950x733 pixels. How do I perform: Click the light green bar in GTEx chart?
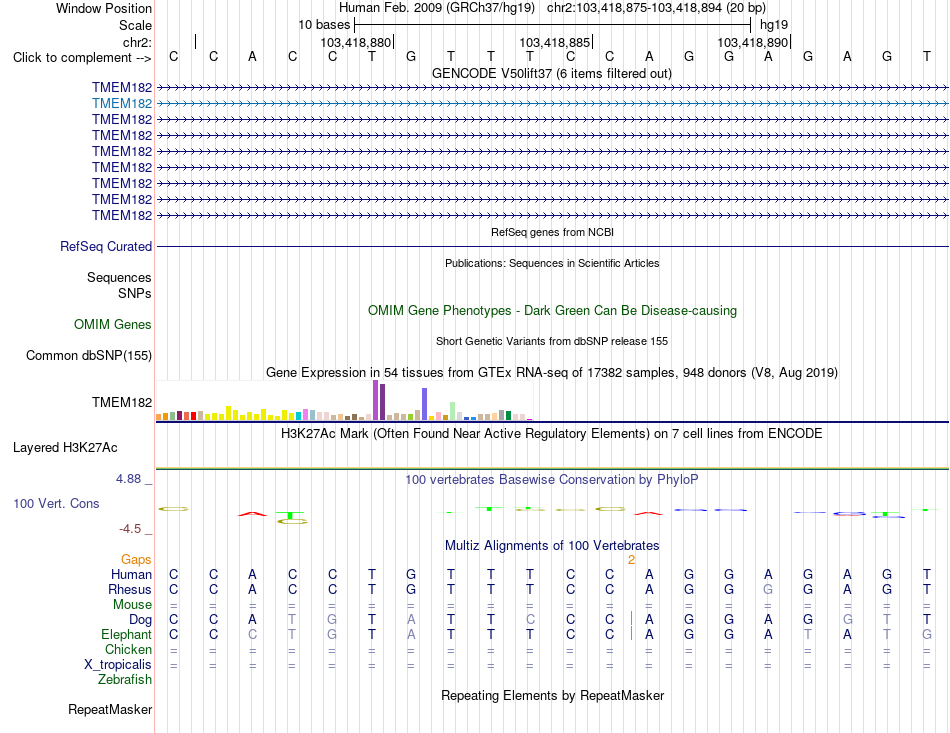coord(453,411)
